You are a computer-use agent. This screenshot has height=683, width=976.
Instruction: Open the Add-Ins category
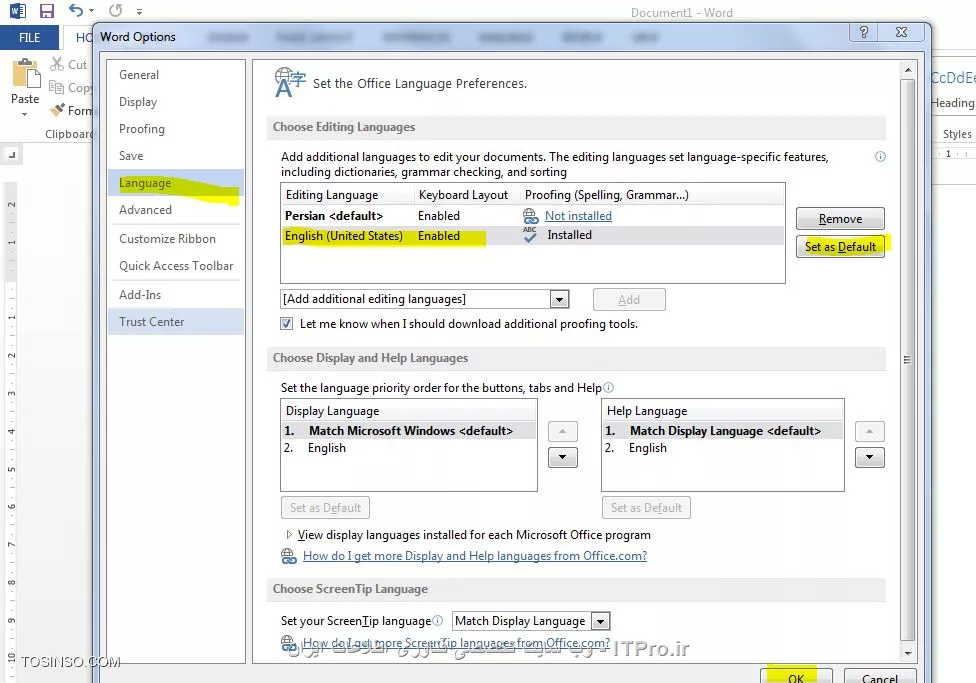pyautogui.click(x=176, y=295)
